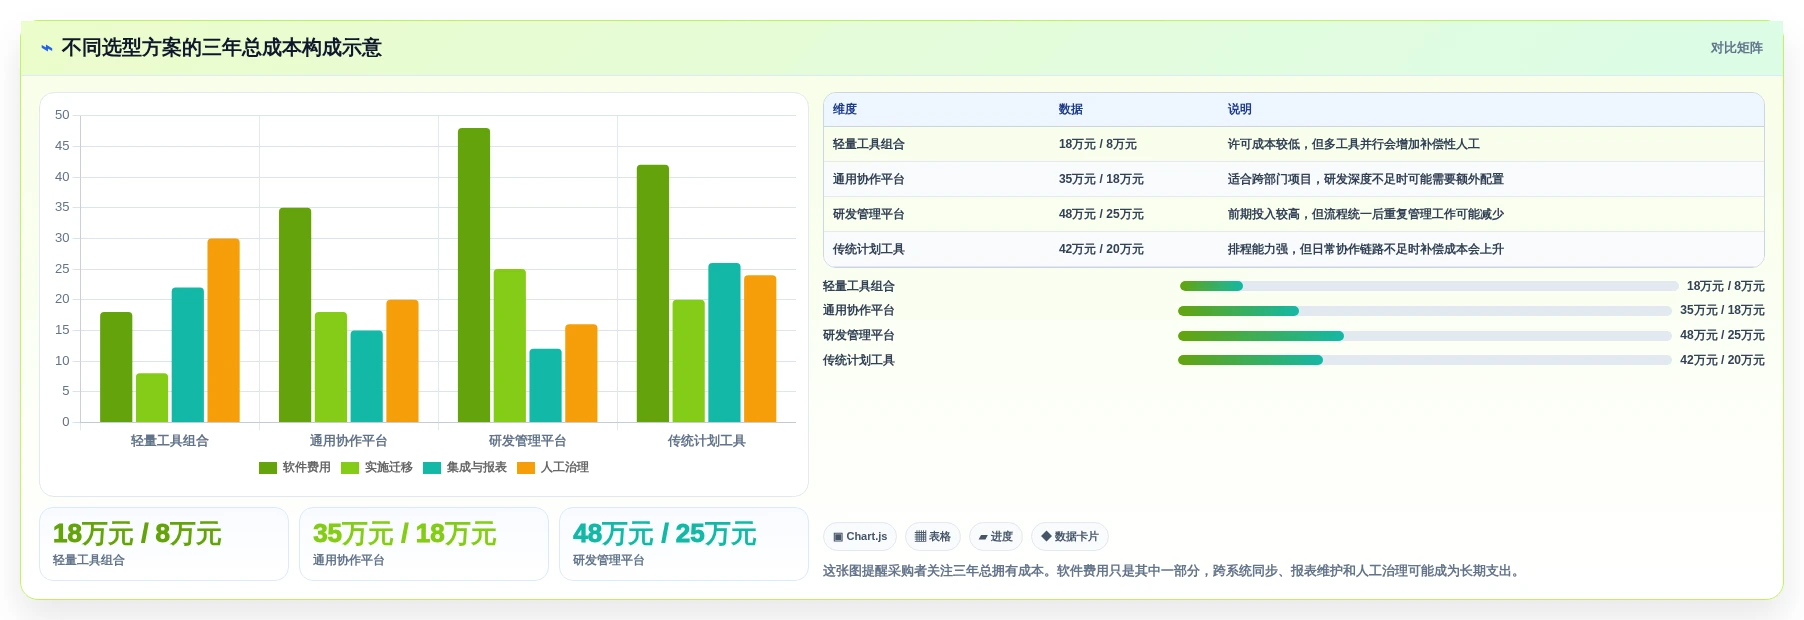This screenshot has height=620, width=1804.
Task: Click the 传统计划工具 x-axis label
Action: [707, 441]
